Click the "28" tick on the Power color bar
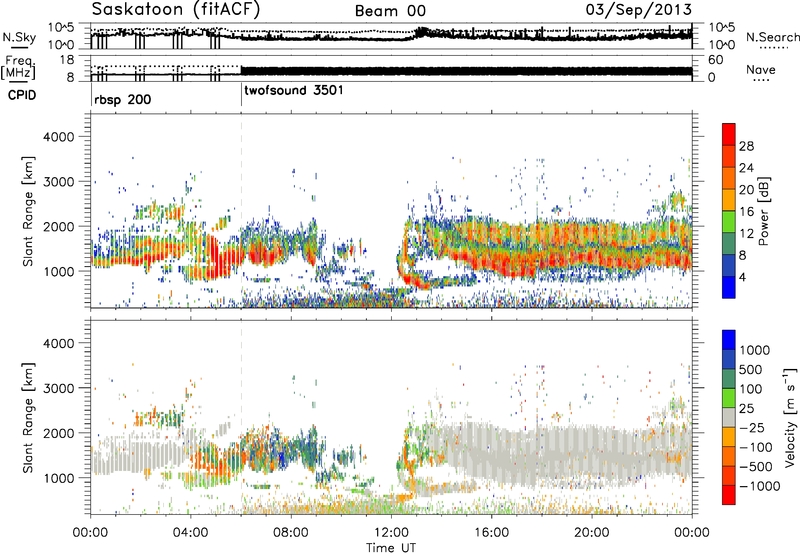This screenshot has height=554, width=800. [746, 146]
